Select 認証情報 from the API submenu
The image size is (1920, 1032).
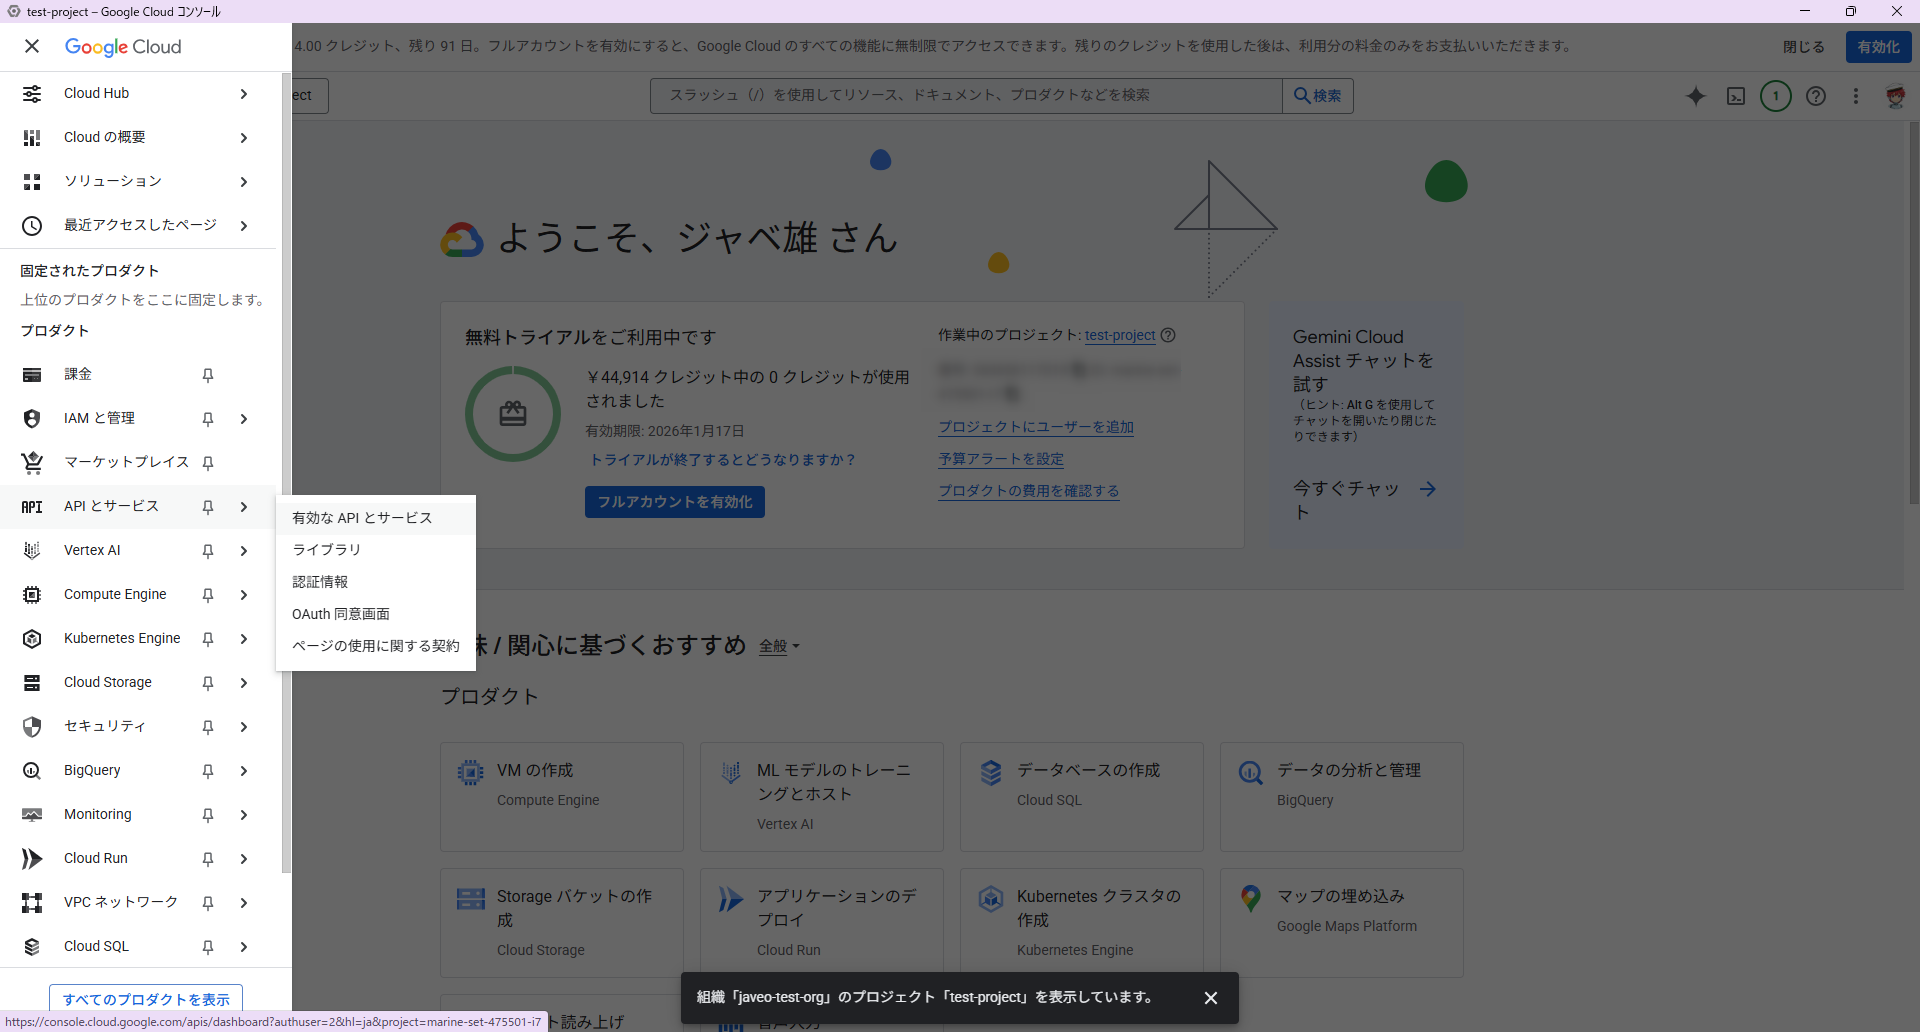click(320, 582)
